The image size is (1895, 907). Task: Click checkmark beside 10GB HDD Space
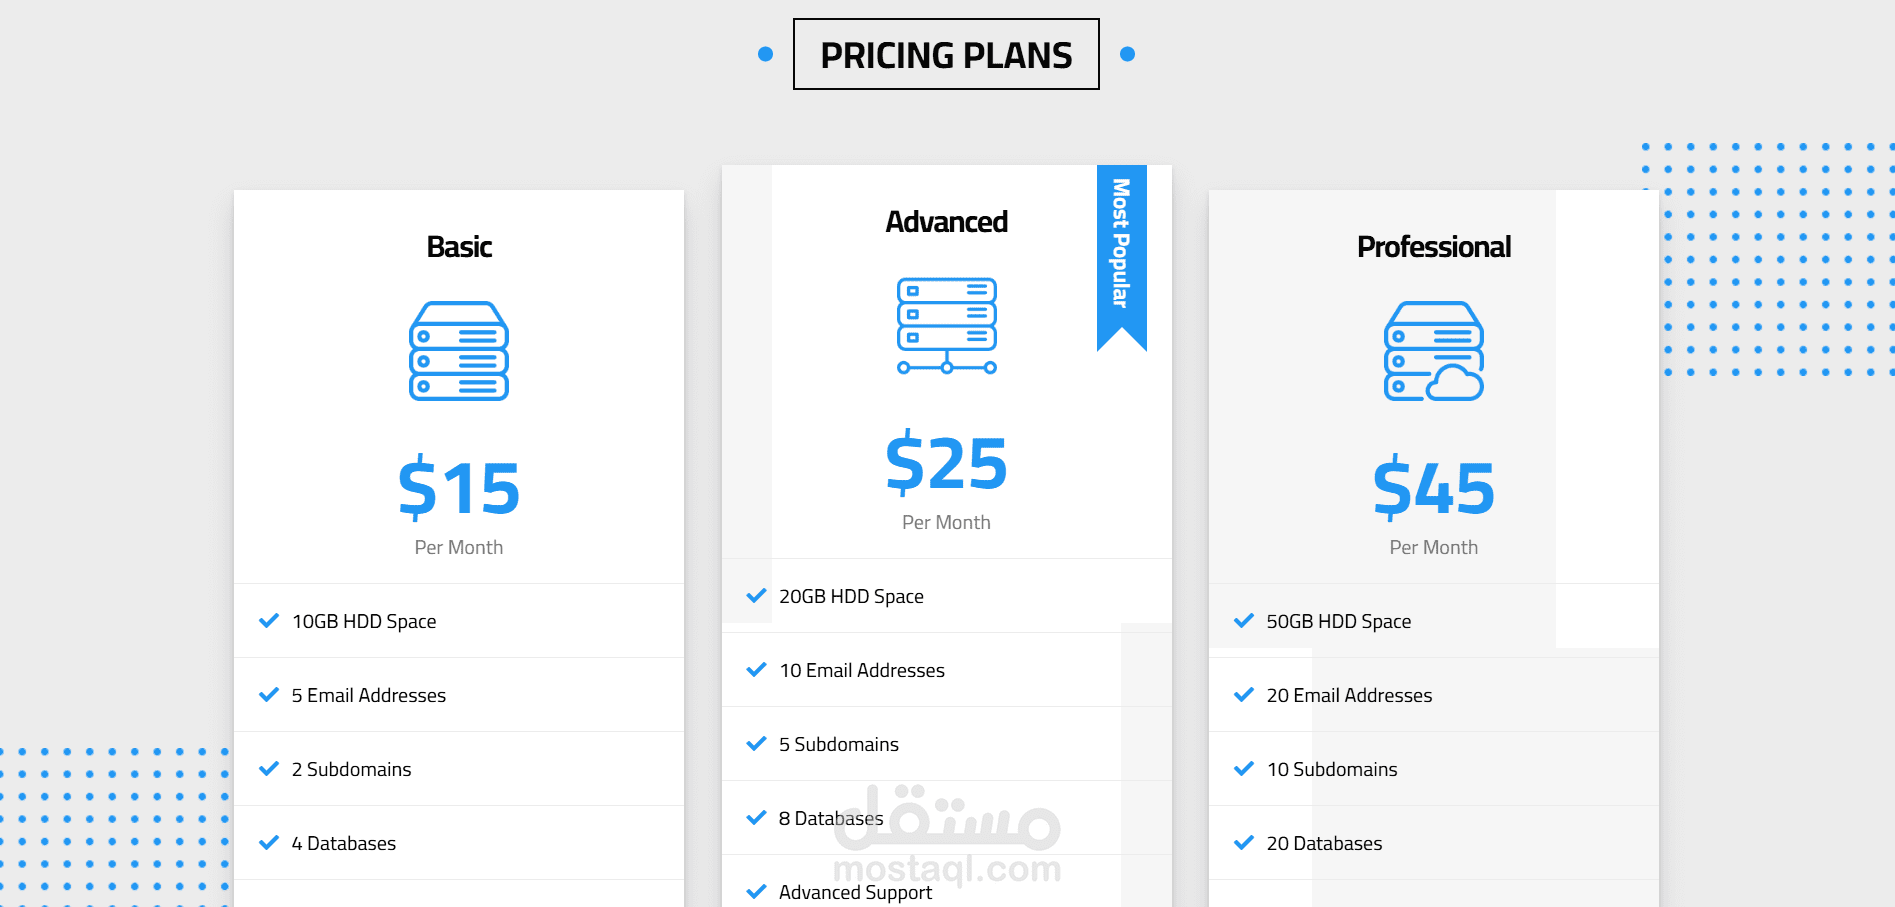269,621
